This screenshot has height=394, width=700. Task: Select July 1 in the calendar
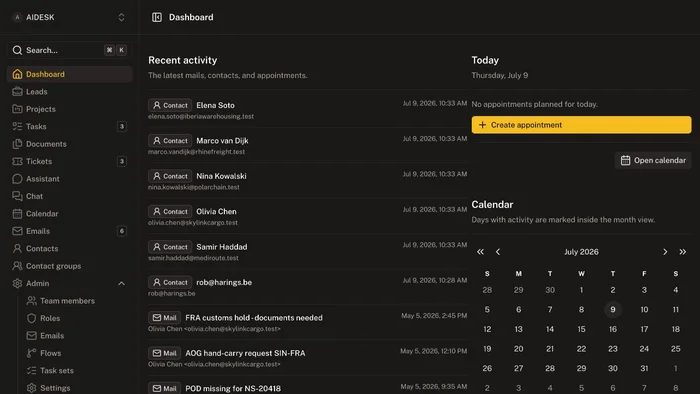(581, 290)
